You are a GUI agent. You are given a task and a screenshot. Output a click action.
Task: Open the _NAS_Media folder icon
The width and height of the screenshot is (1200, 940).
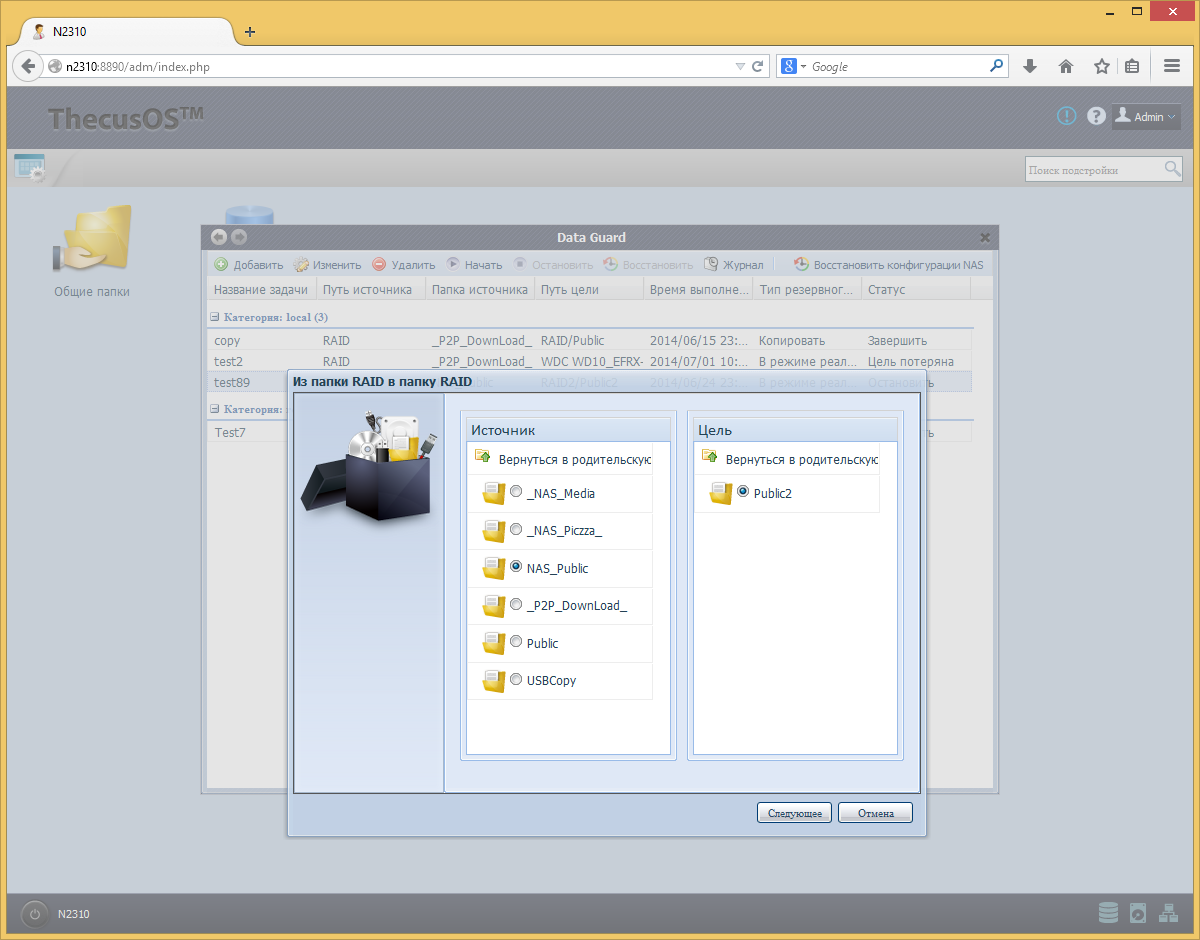coord(494,494)
